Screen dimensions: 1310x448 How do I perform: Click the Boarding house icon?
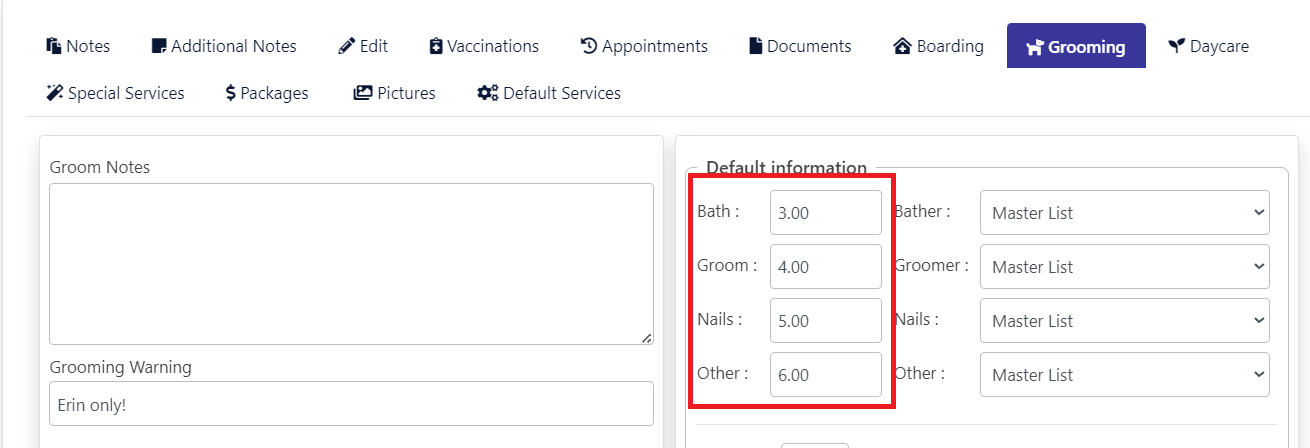coord(903,46)
